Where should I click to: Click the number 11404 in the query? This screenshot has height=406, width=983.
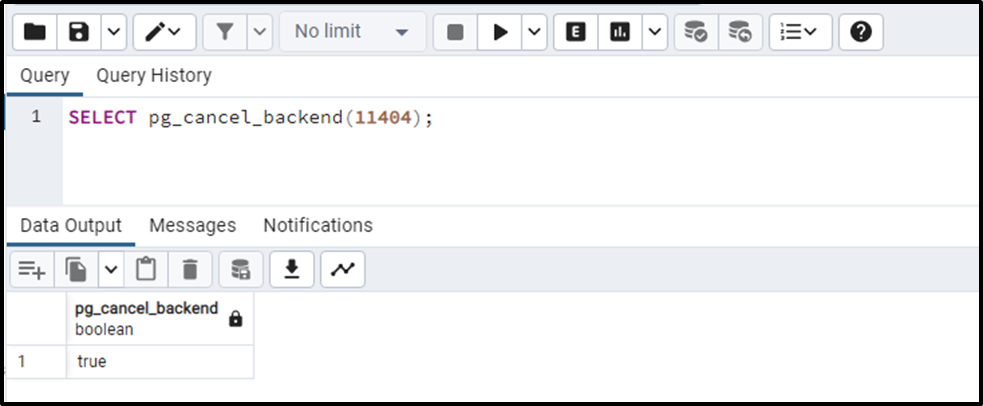click(x=384, y=117)
